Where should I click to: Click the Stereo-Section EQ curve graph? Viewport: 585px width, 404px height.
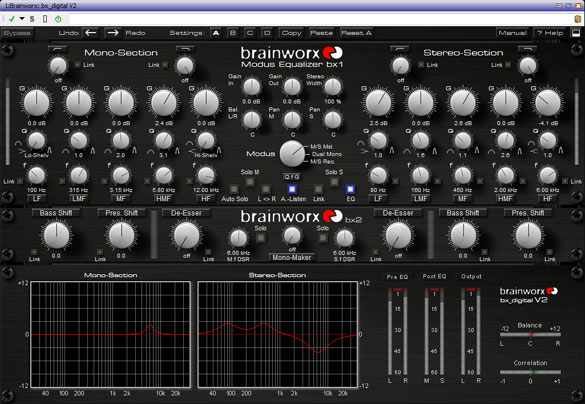pos(277,335)
